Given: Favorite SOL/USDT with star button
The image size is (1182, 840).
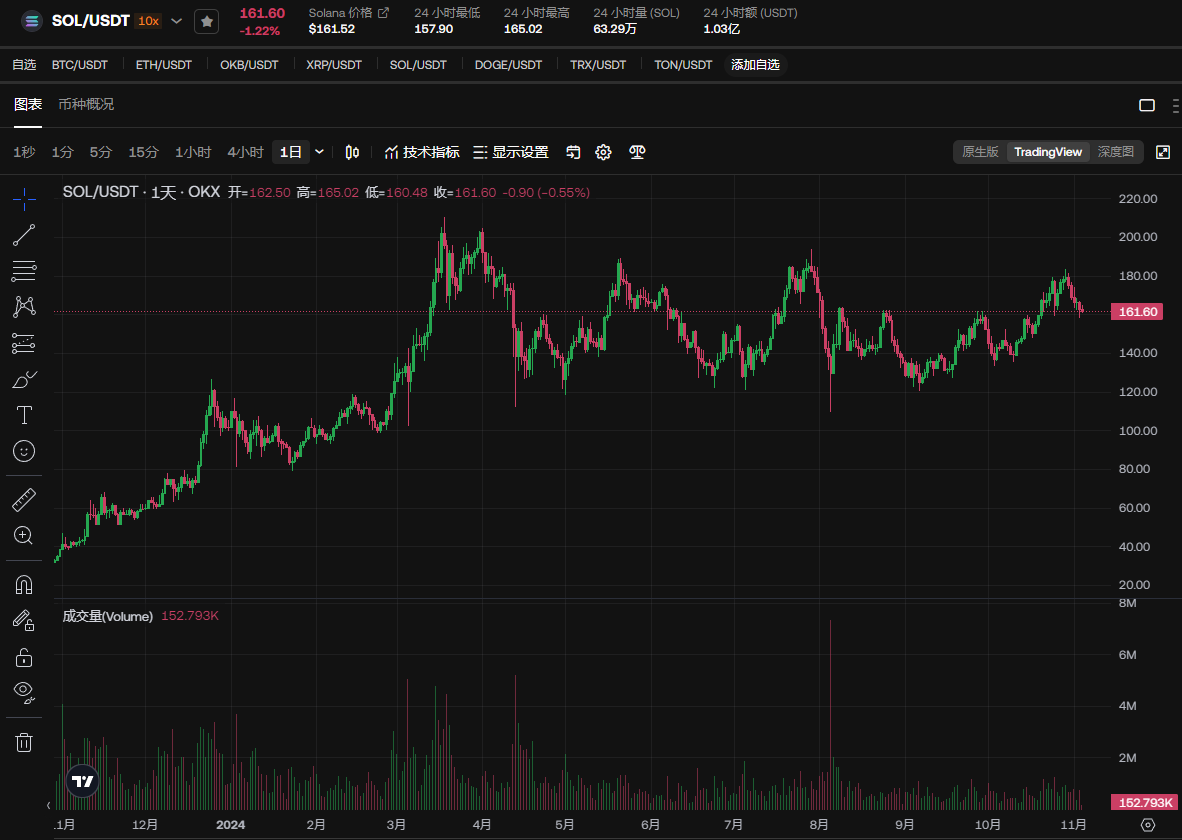Looking at the screenshot, I should pos(207,22).
